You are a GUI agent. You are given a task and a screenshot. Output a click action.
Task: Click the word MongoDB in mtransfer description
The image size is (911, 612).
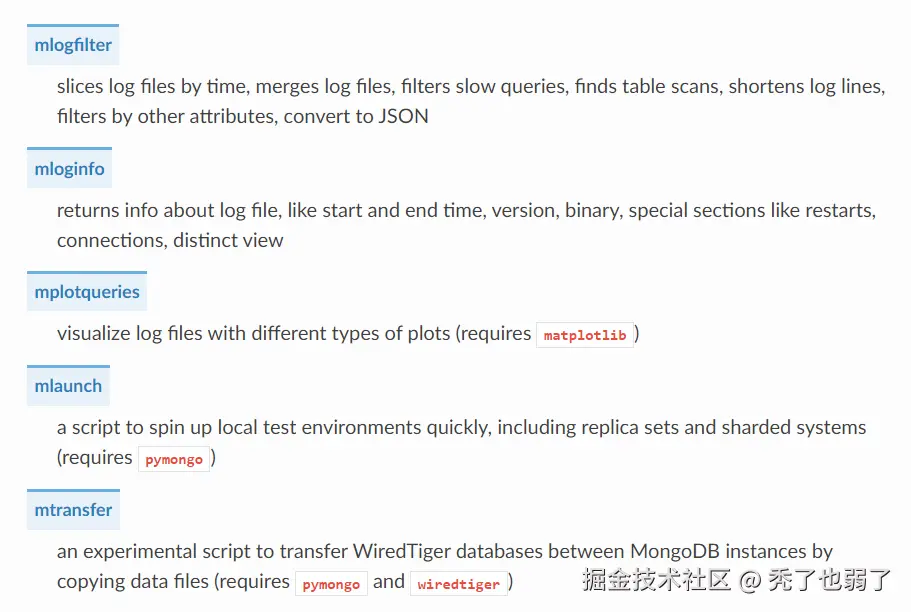(x=675, y=552)
